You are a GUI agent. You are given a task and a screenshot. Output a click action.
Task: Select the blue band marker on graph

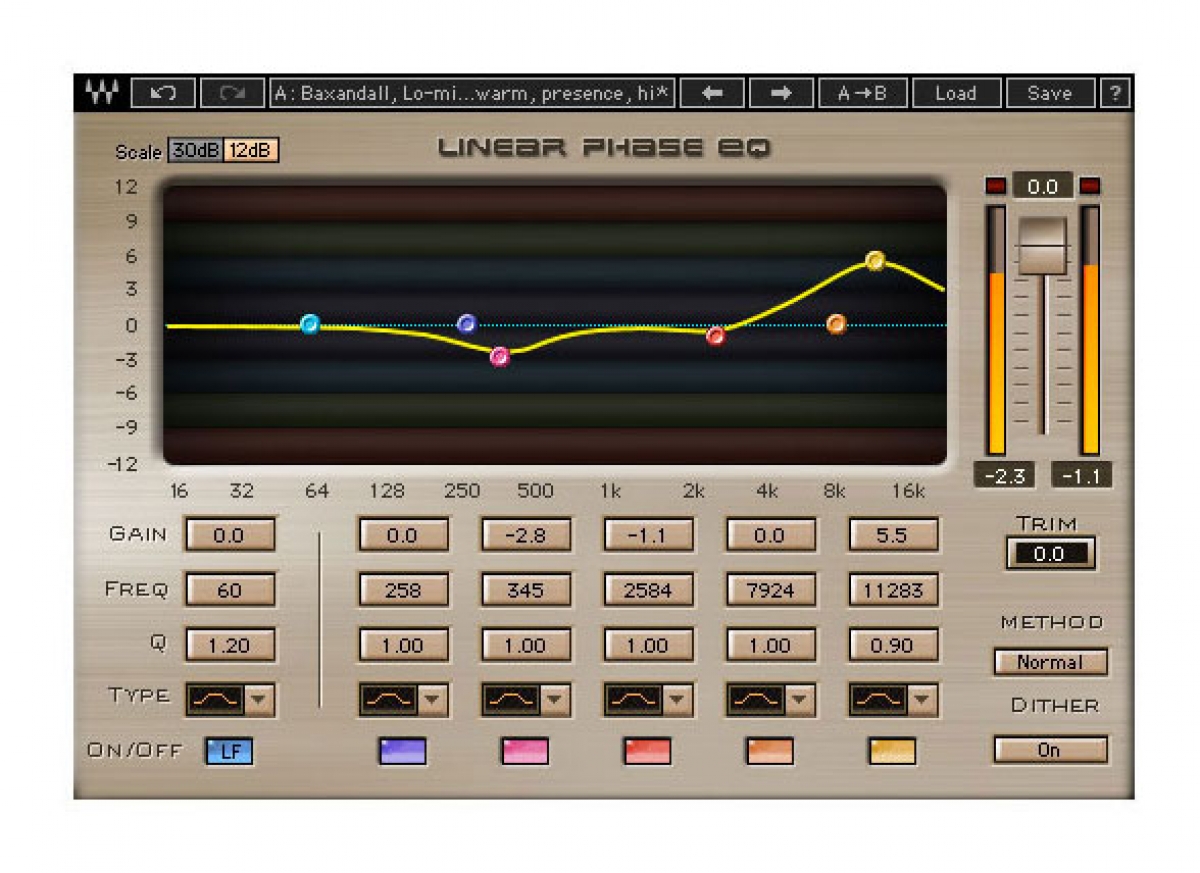pyautogui.click(x=467, y=324)
